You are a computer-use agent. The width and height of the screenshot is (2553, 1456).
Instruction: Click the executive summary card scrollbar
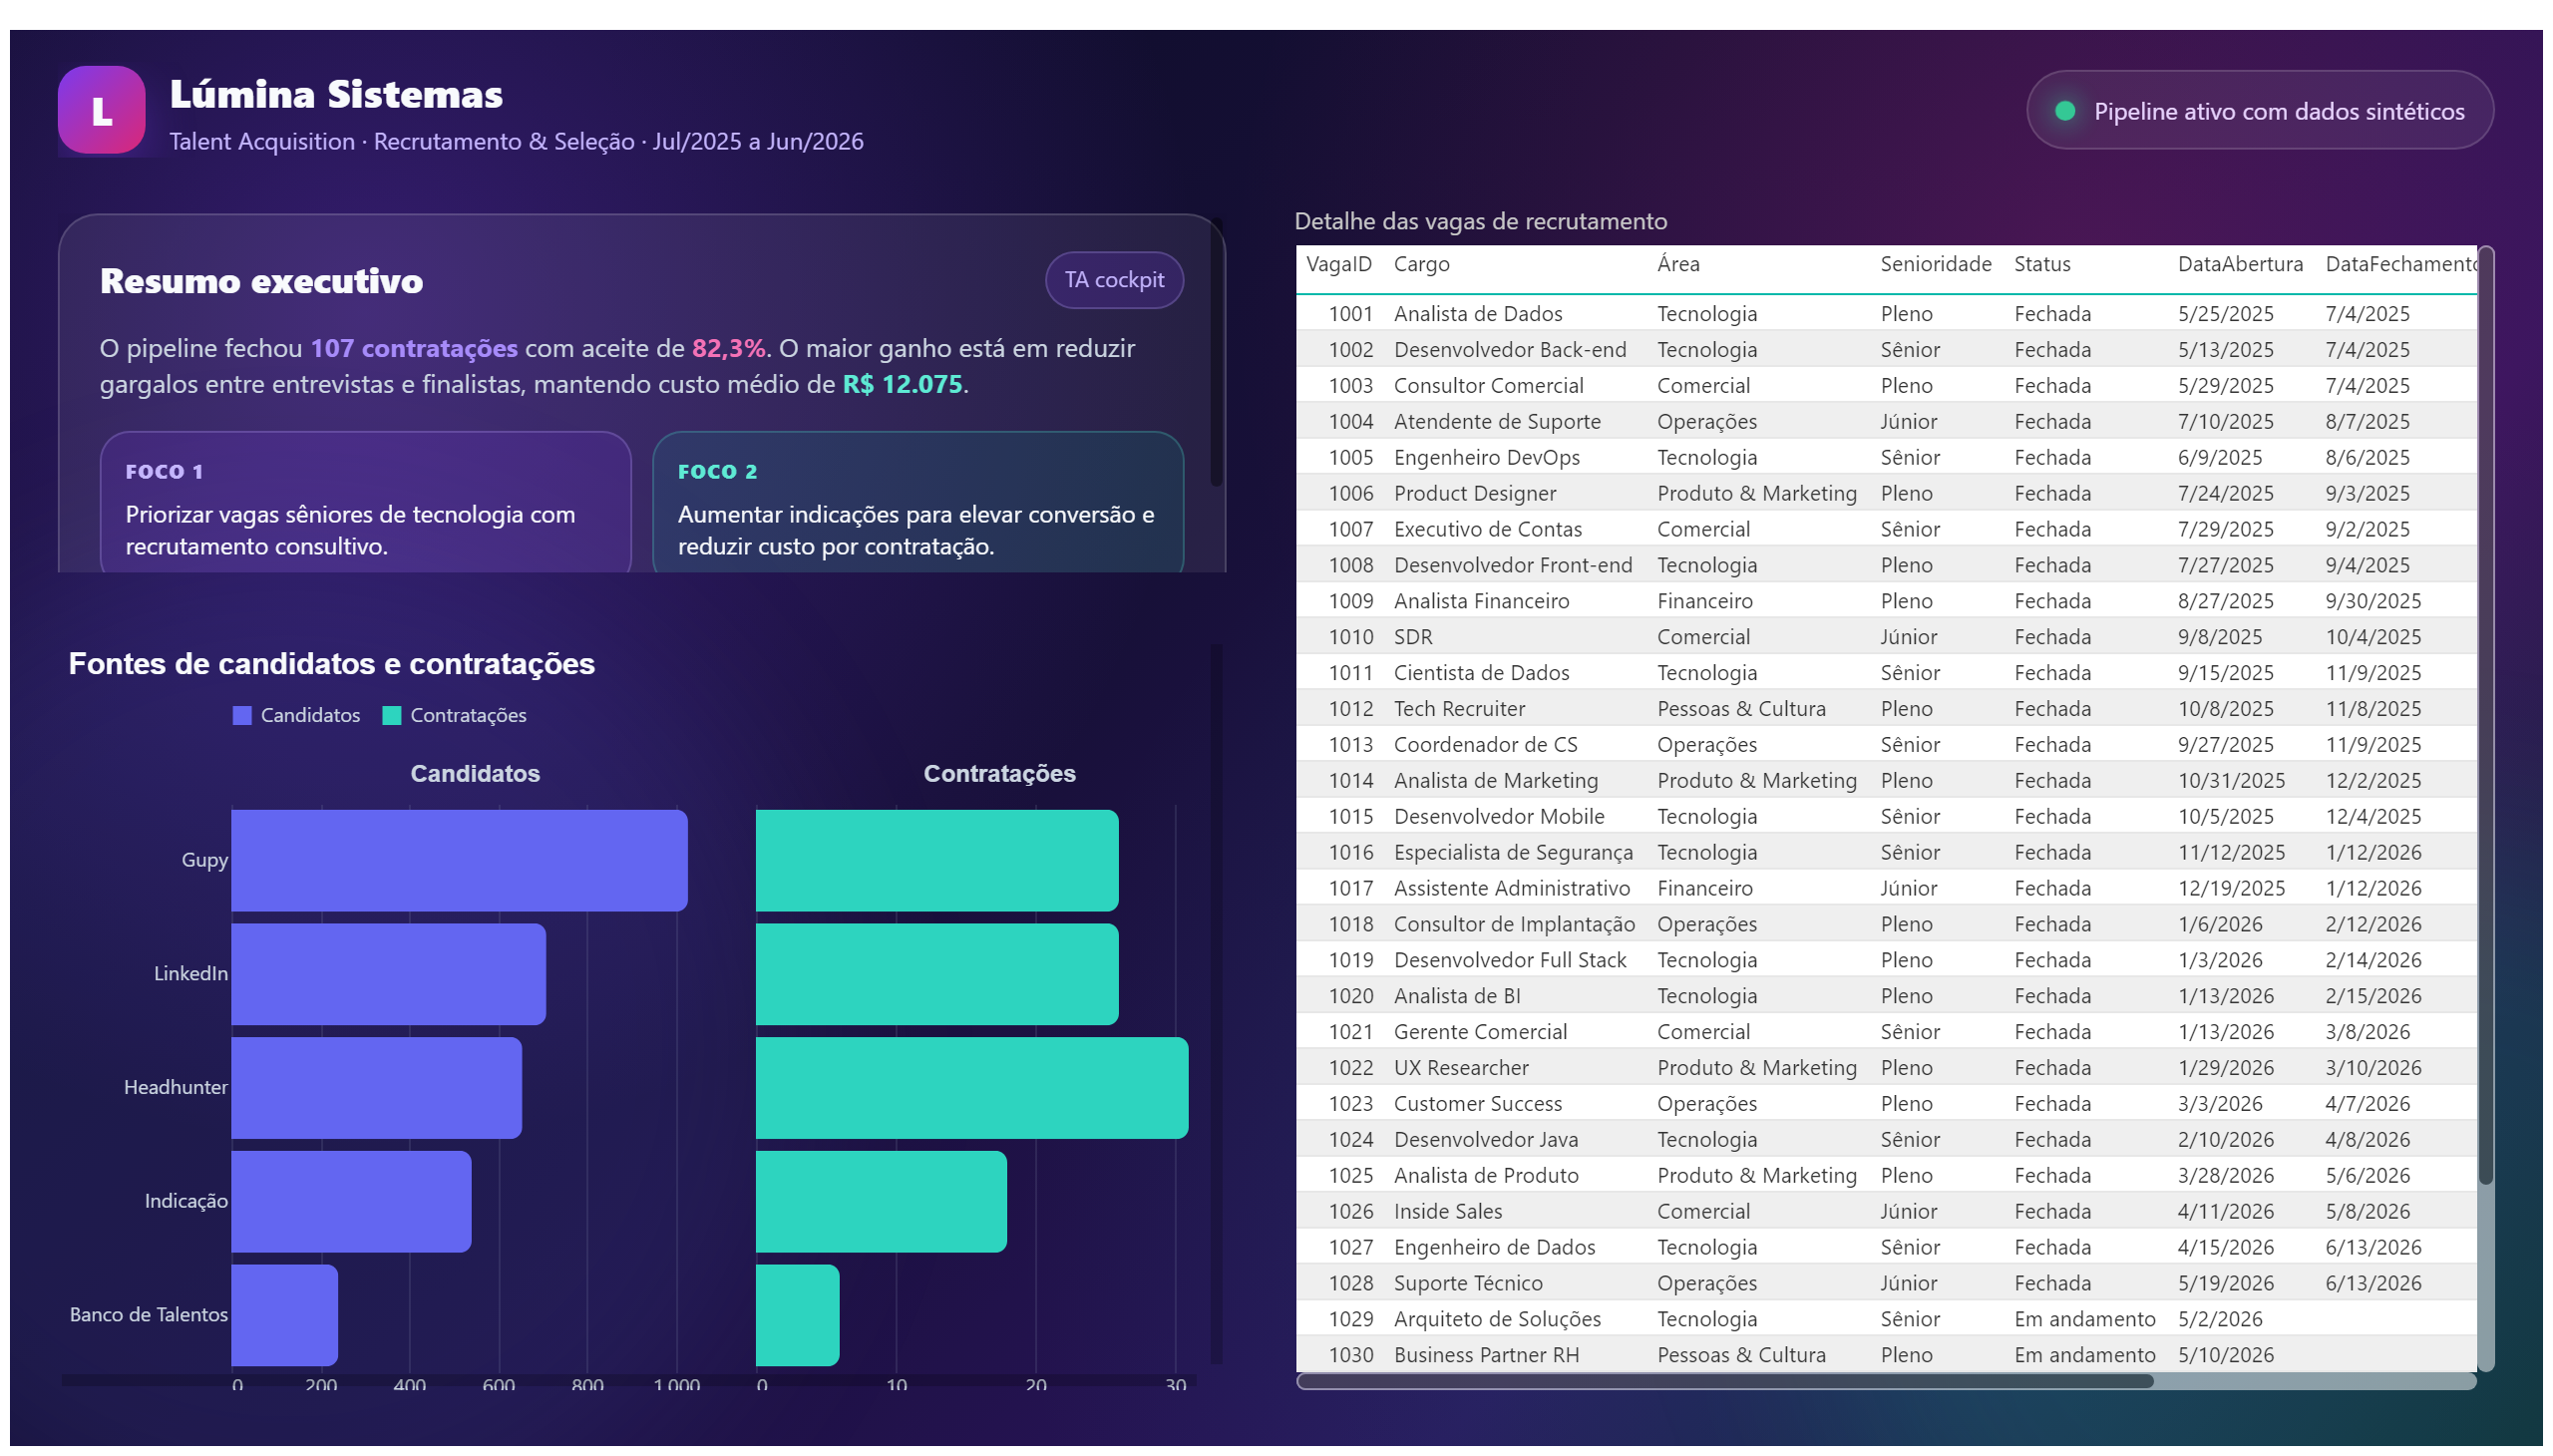pyautogui.click(x=1216, y=352)
